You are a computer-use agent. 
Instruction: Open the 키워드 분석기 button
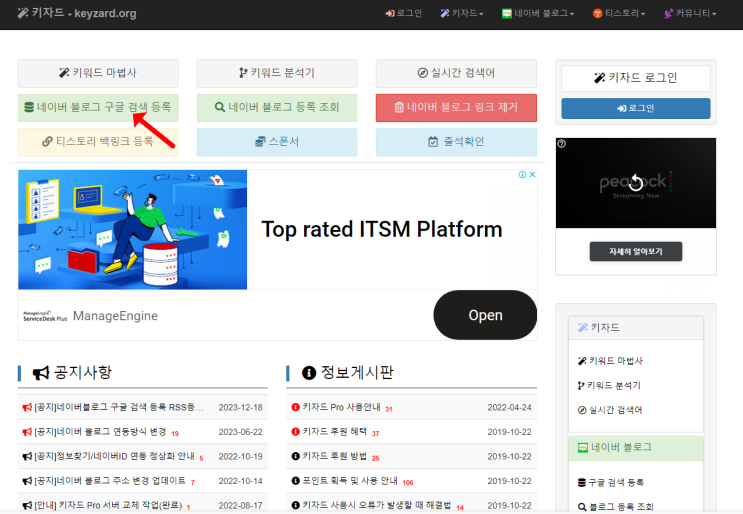pos(277,73)
